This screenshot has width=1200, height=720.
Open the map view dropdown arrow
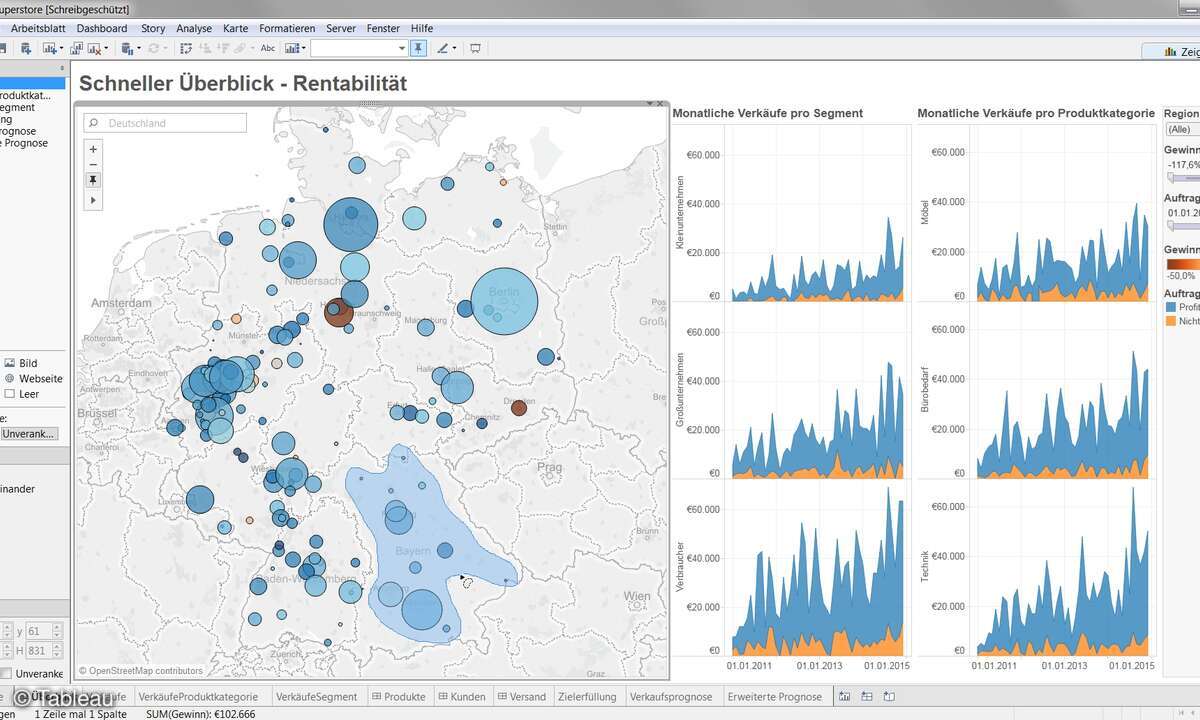649,103
